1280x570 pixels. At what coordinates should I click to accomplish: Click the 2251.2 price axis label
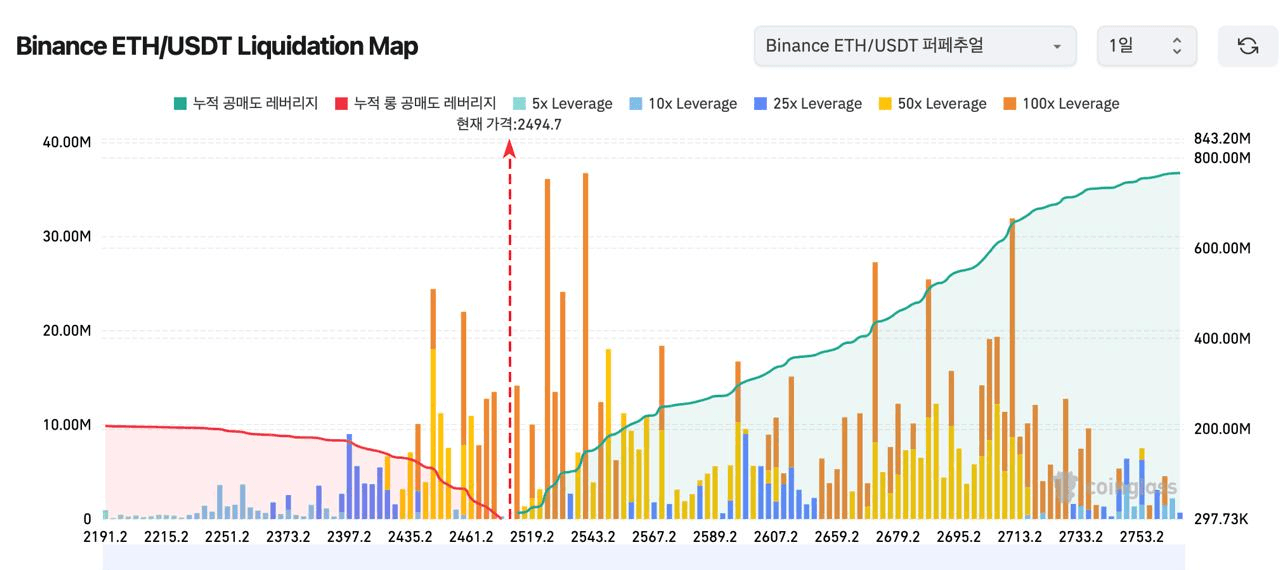(227, 537)
